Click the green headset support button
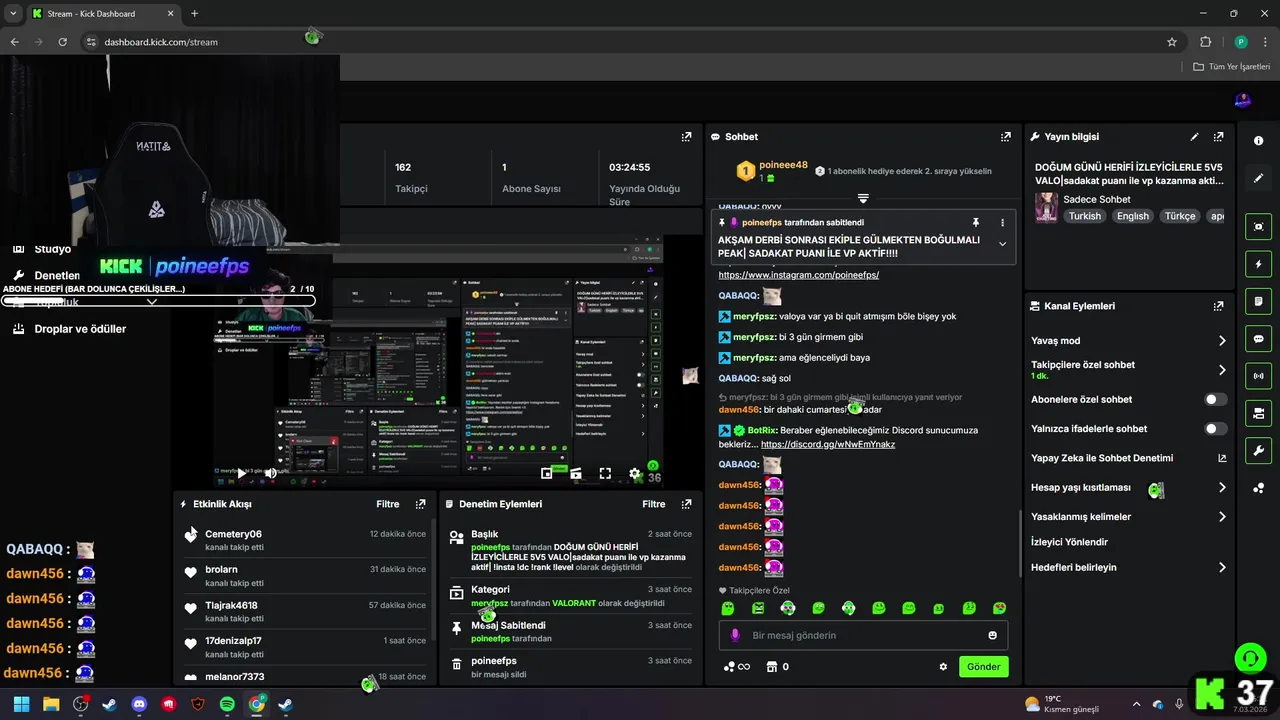 point(1250,658)
